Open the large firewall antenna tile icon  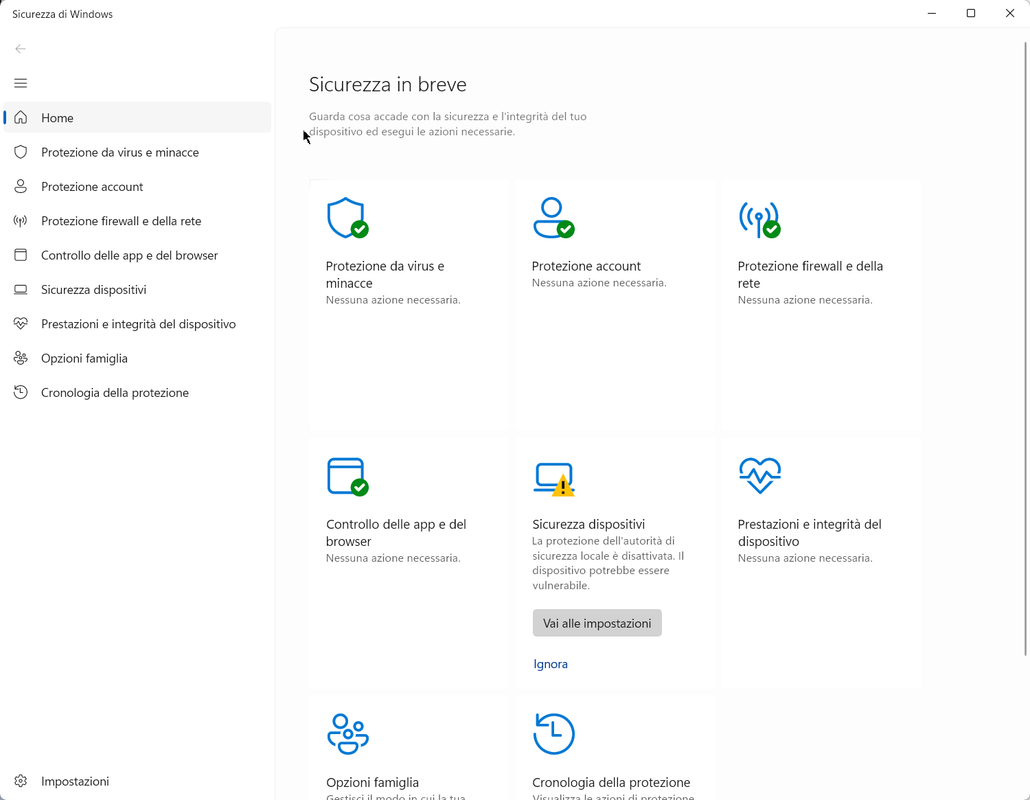click(759, 219)
